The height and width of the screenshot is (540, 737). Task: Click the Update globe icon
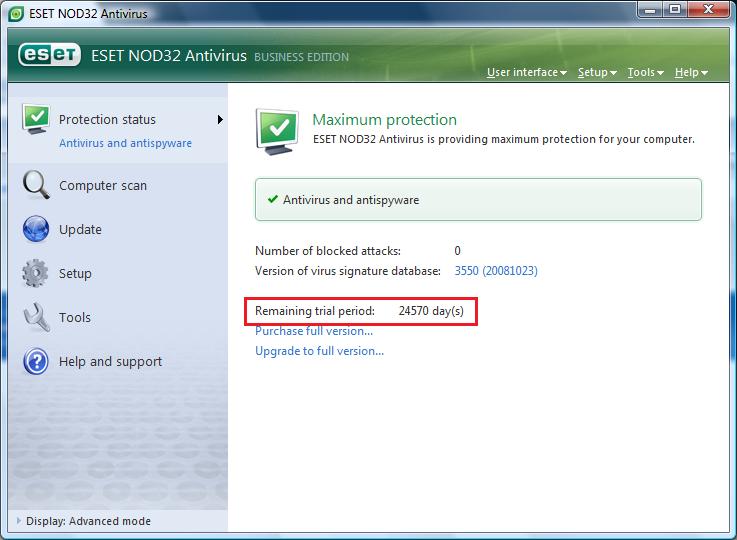[x=36, y=229]
